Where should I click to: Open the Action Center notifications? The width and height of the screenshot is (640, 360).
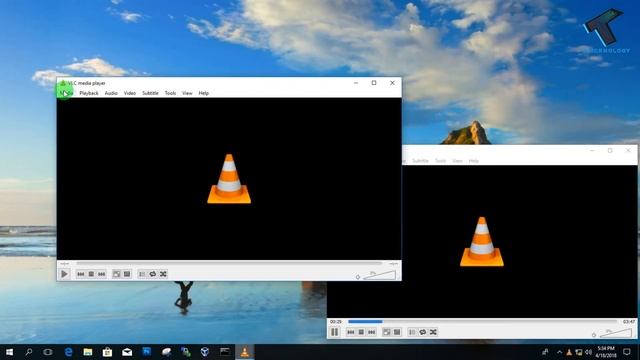click(x=627, y=352)
